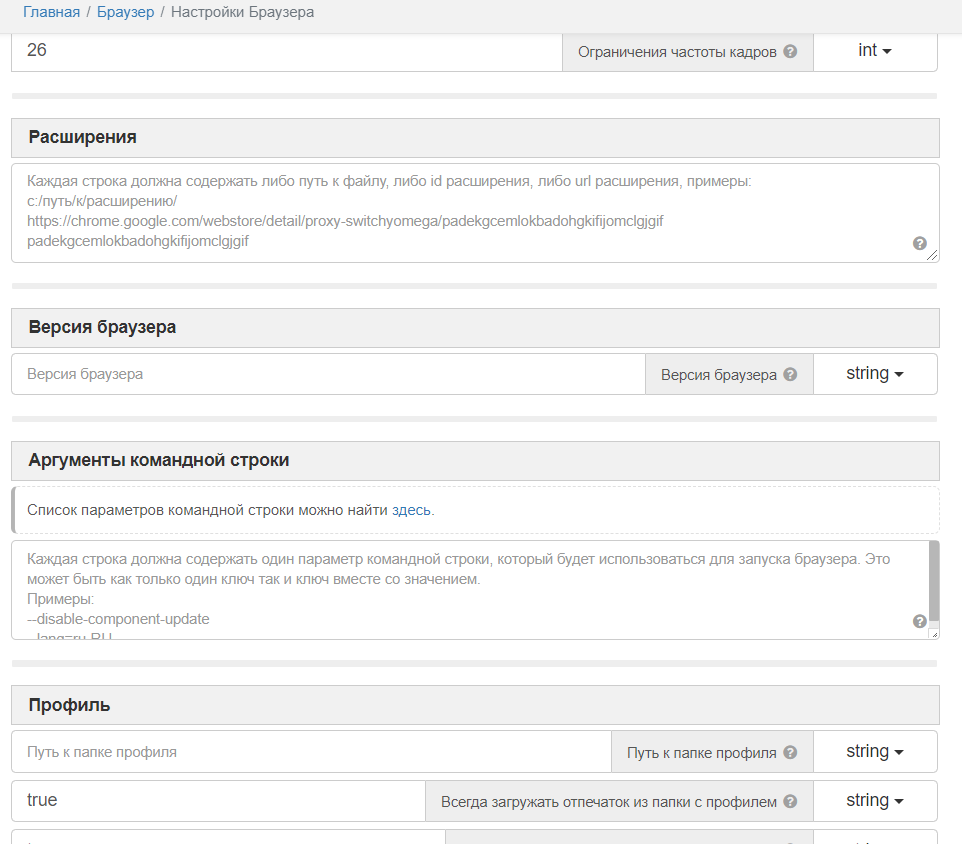The width and height of the screenshot is (962, 844).
Task: Open Браузер breadcrumb link
Action: coord(125,12)
